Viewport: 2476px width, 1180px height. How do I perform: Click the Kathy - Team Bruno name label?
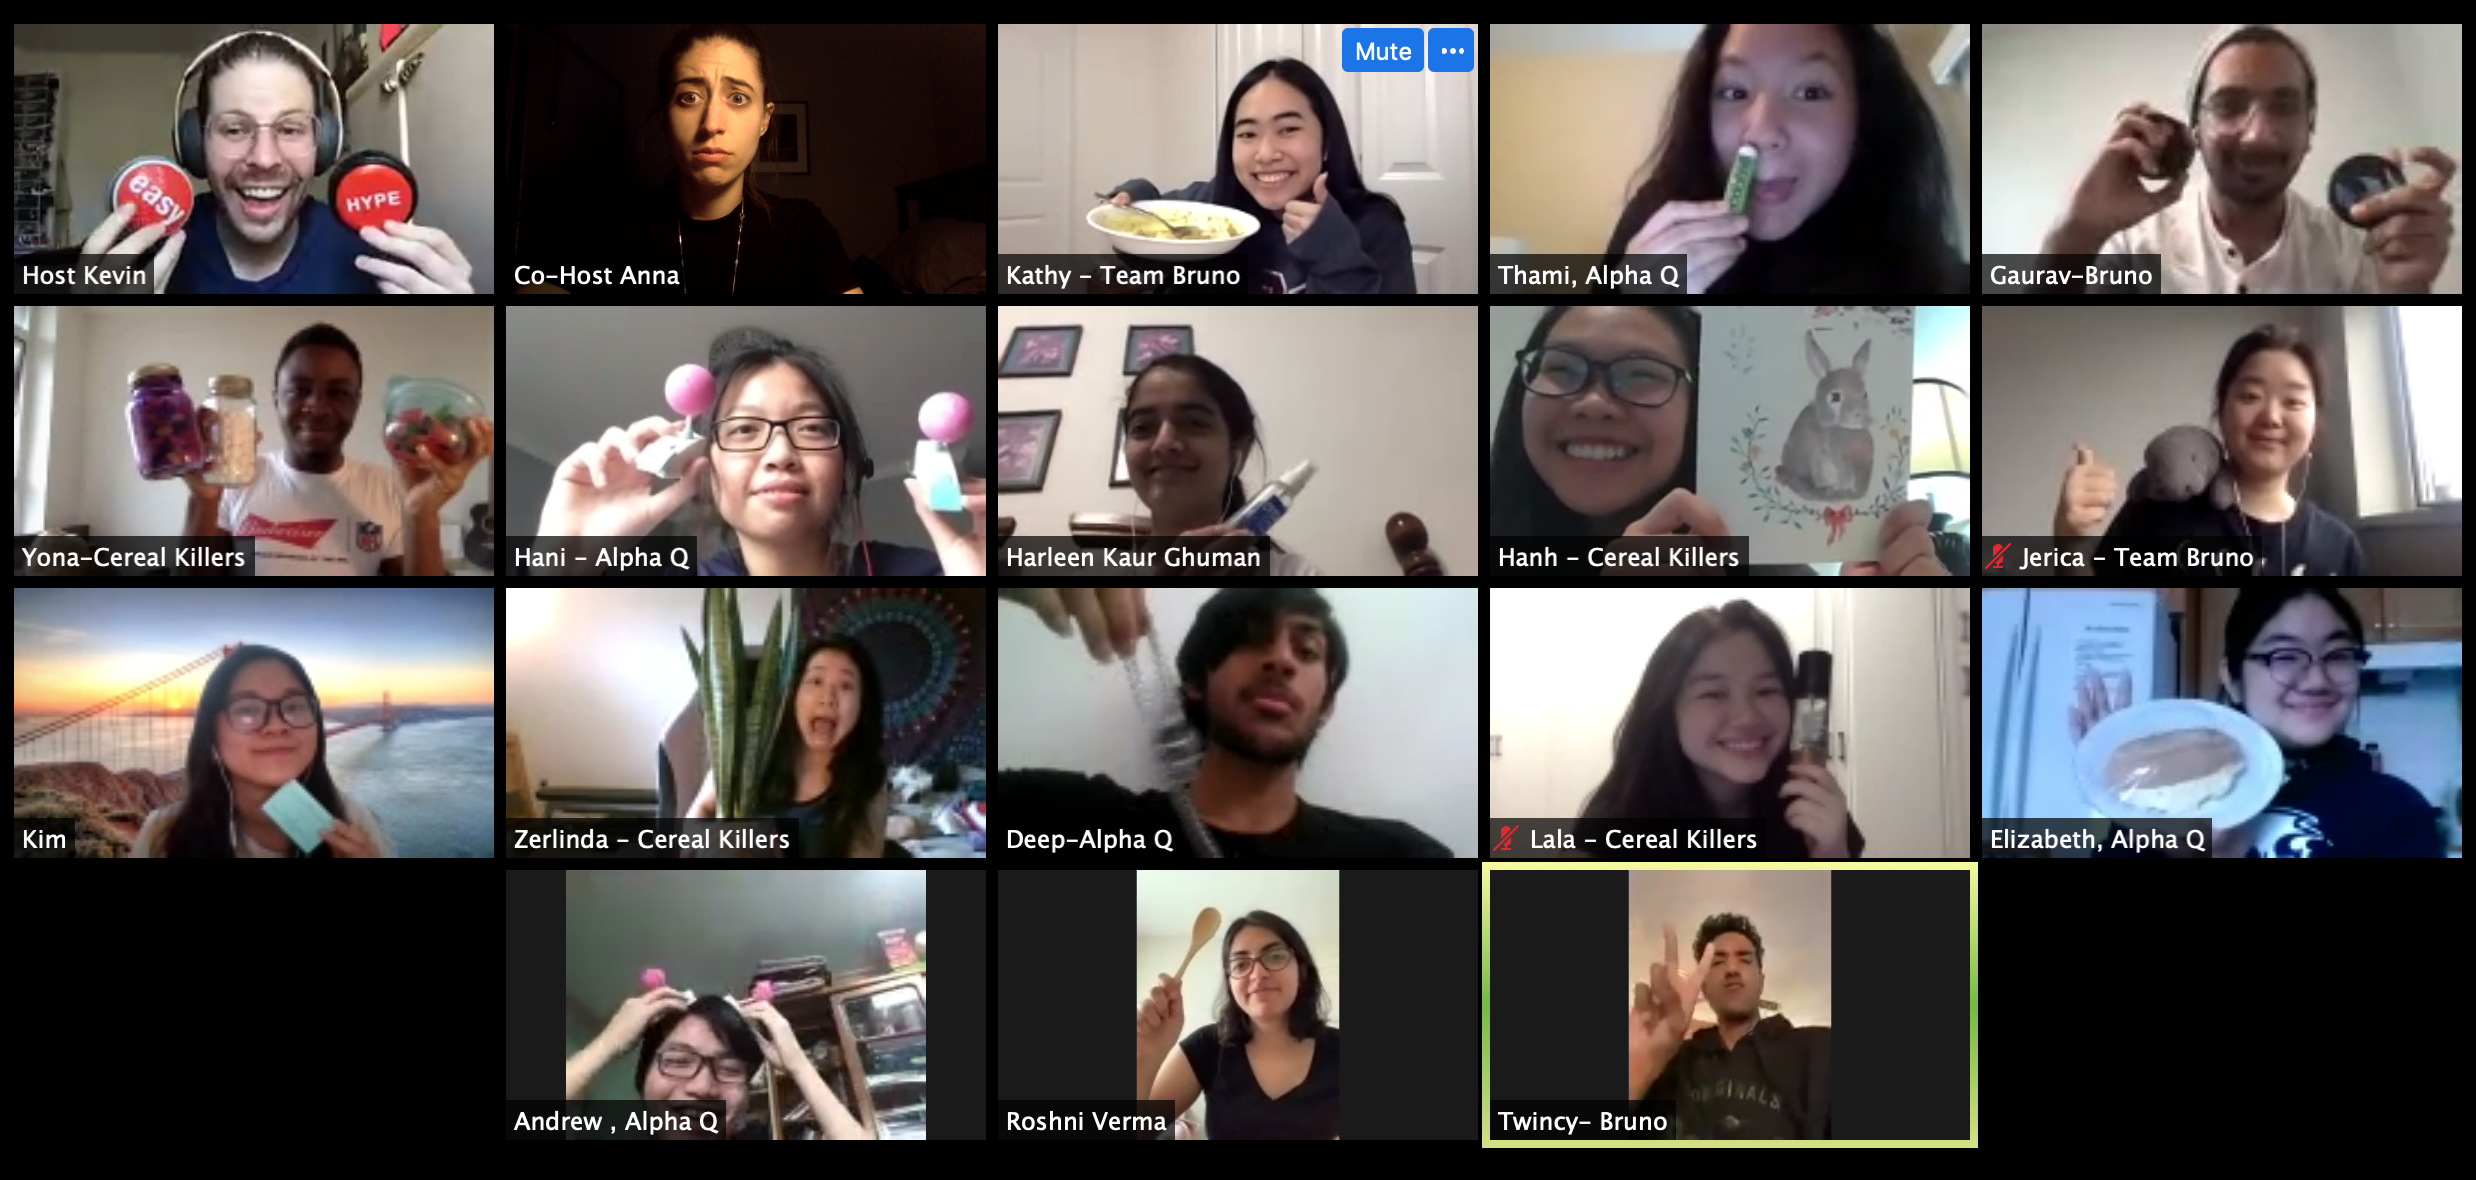pos(1123,275)
